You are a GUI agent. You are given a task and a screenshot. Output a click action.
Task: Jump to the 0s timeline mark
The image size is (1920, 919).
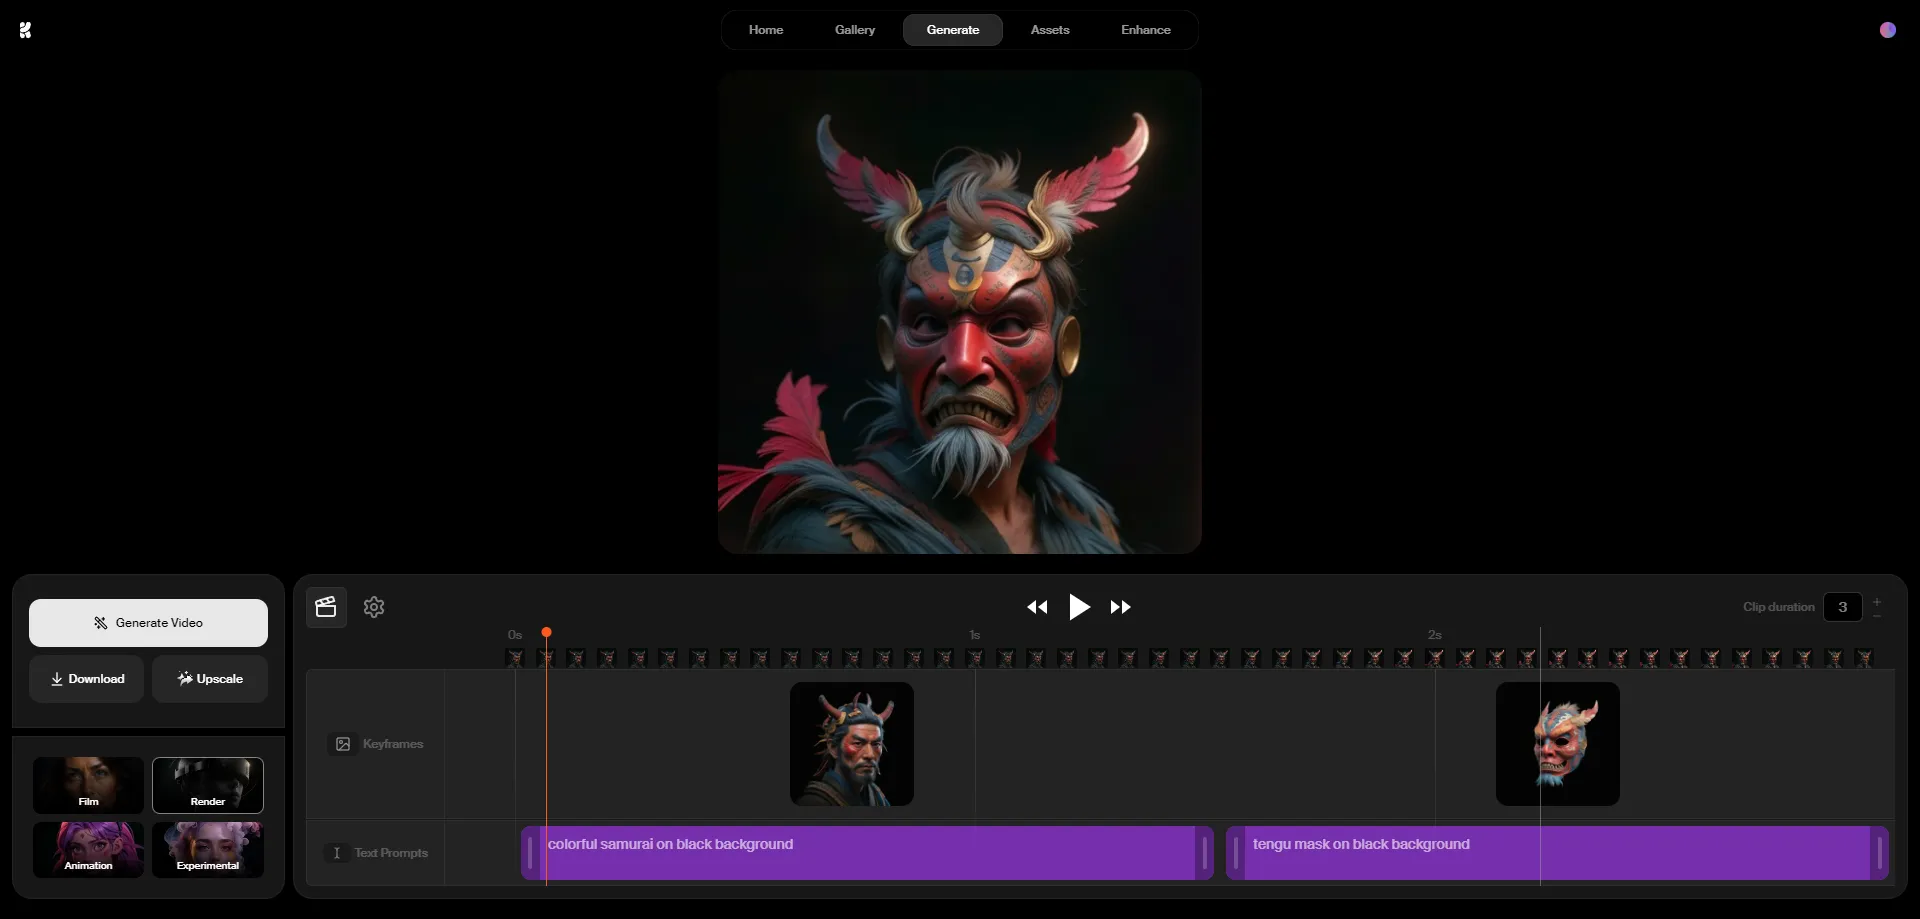tap(515, 635)
